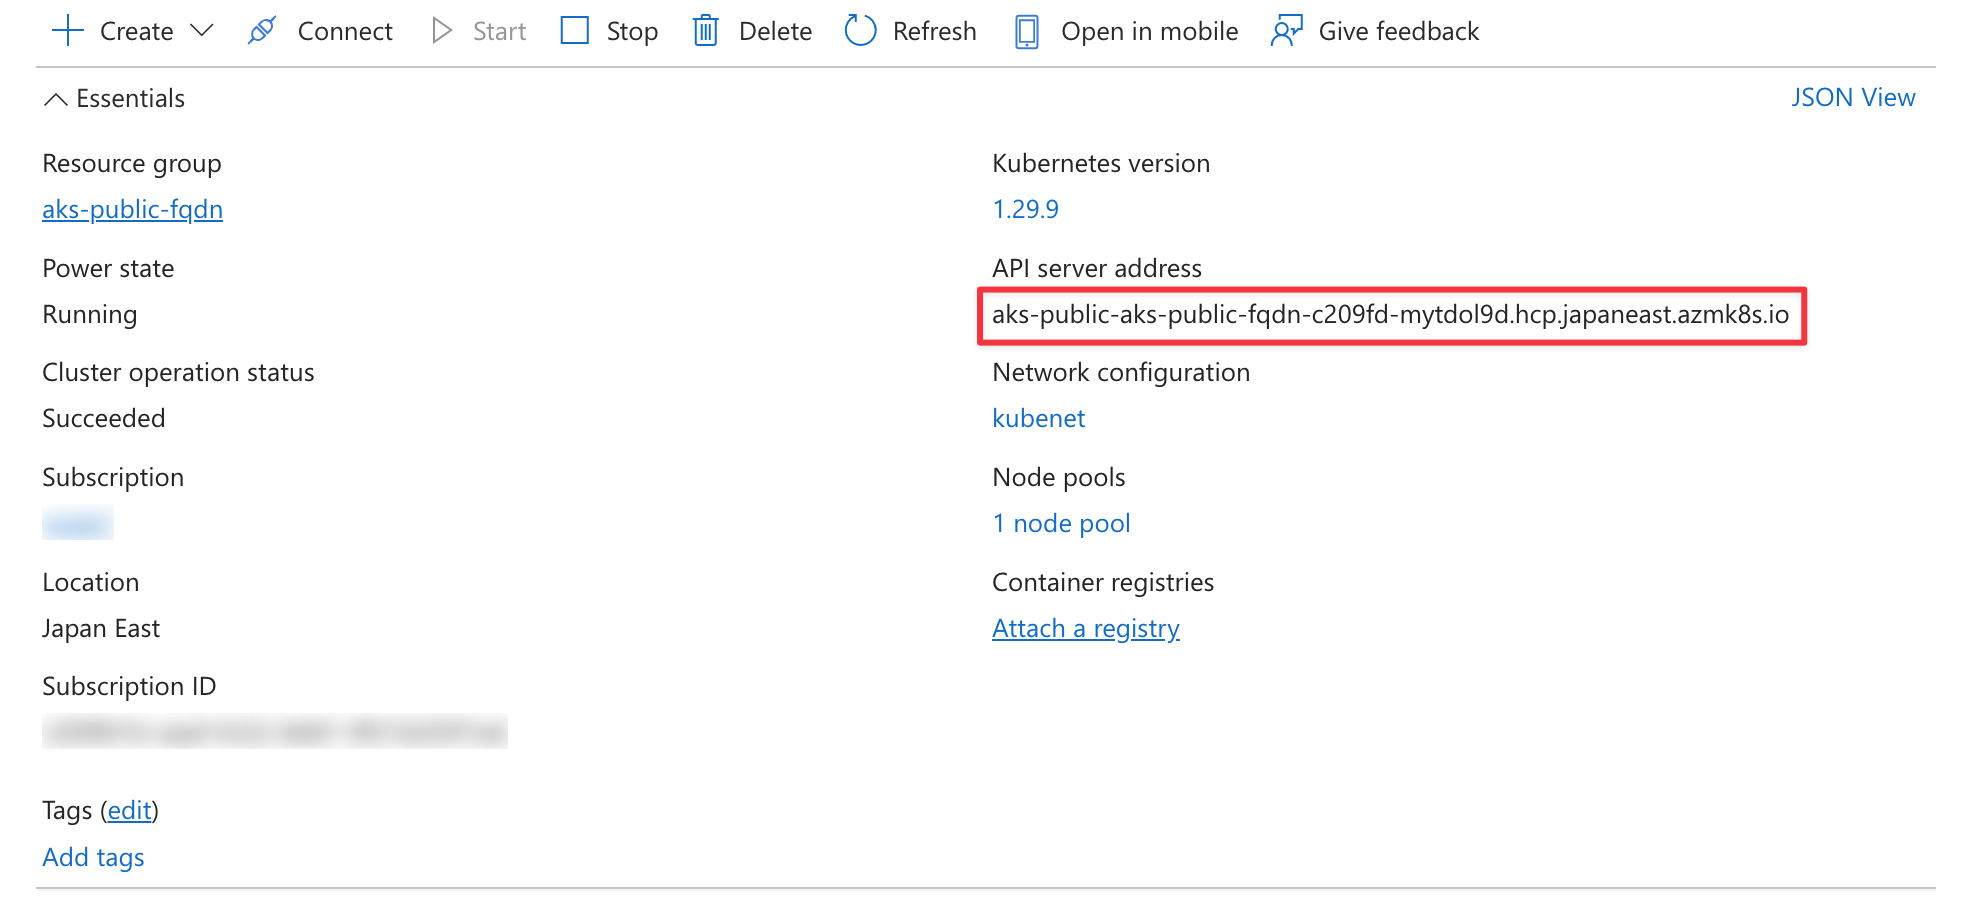Click the Refresh circular arrow icon
The height and width of the screenshot is (900, 1970).
(860, 31)
